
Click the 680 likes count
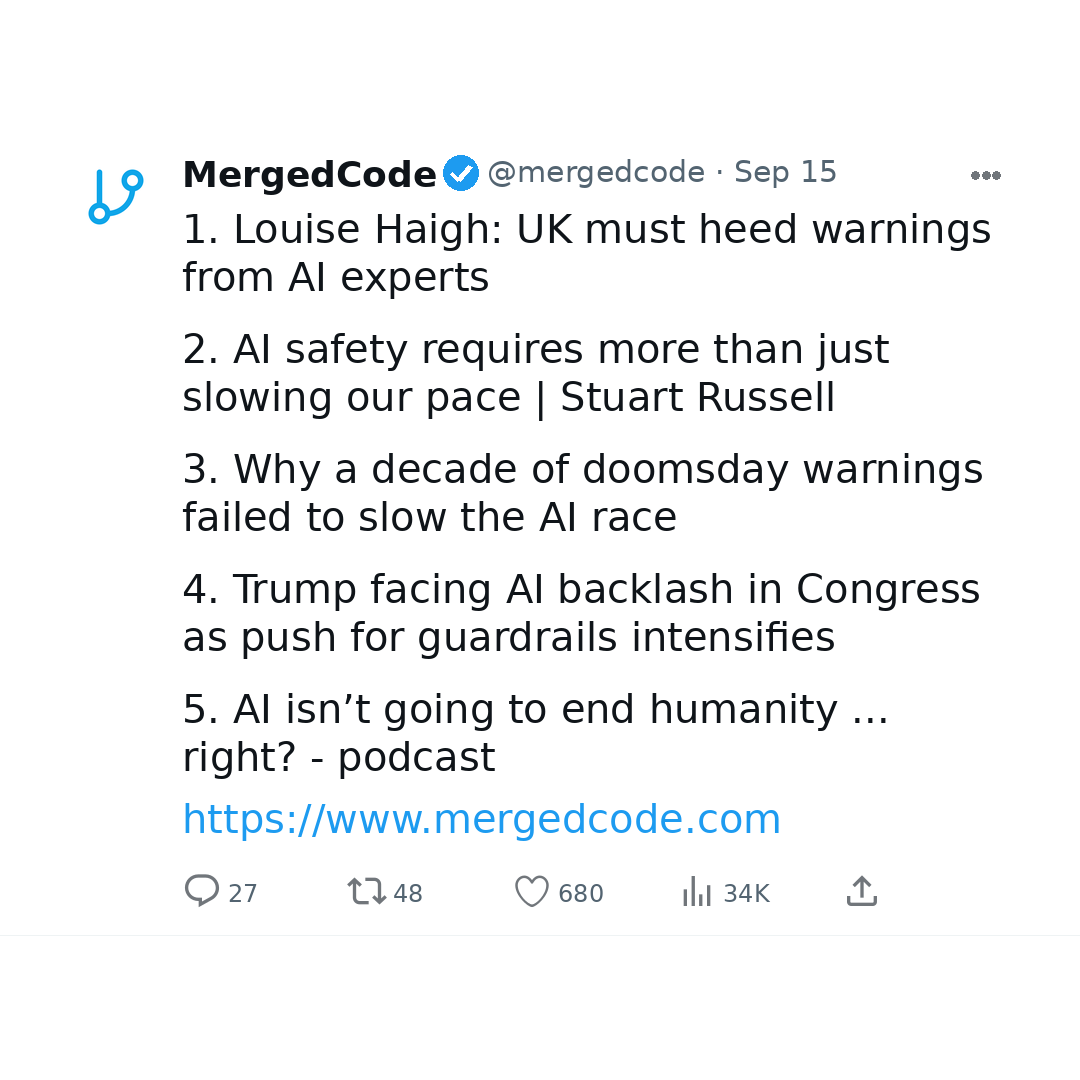[x=581, y=893]
